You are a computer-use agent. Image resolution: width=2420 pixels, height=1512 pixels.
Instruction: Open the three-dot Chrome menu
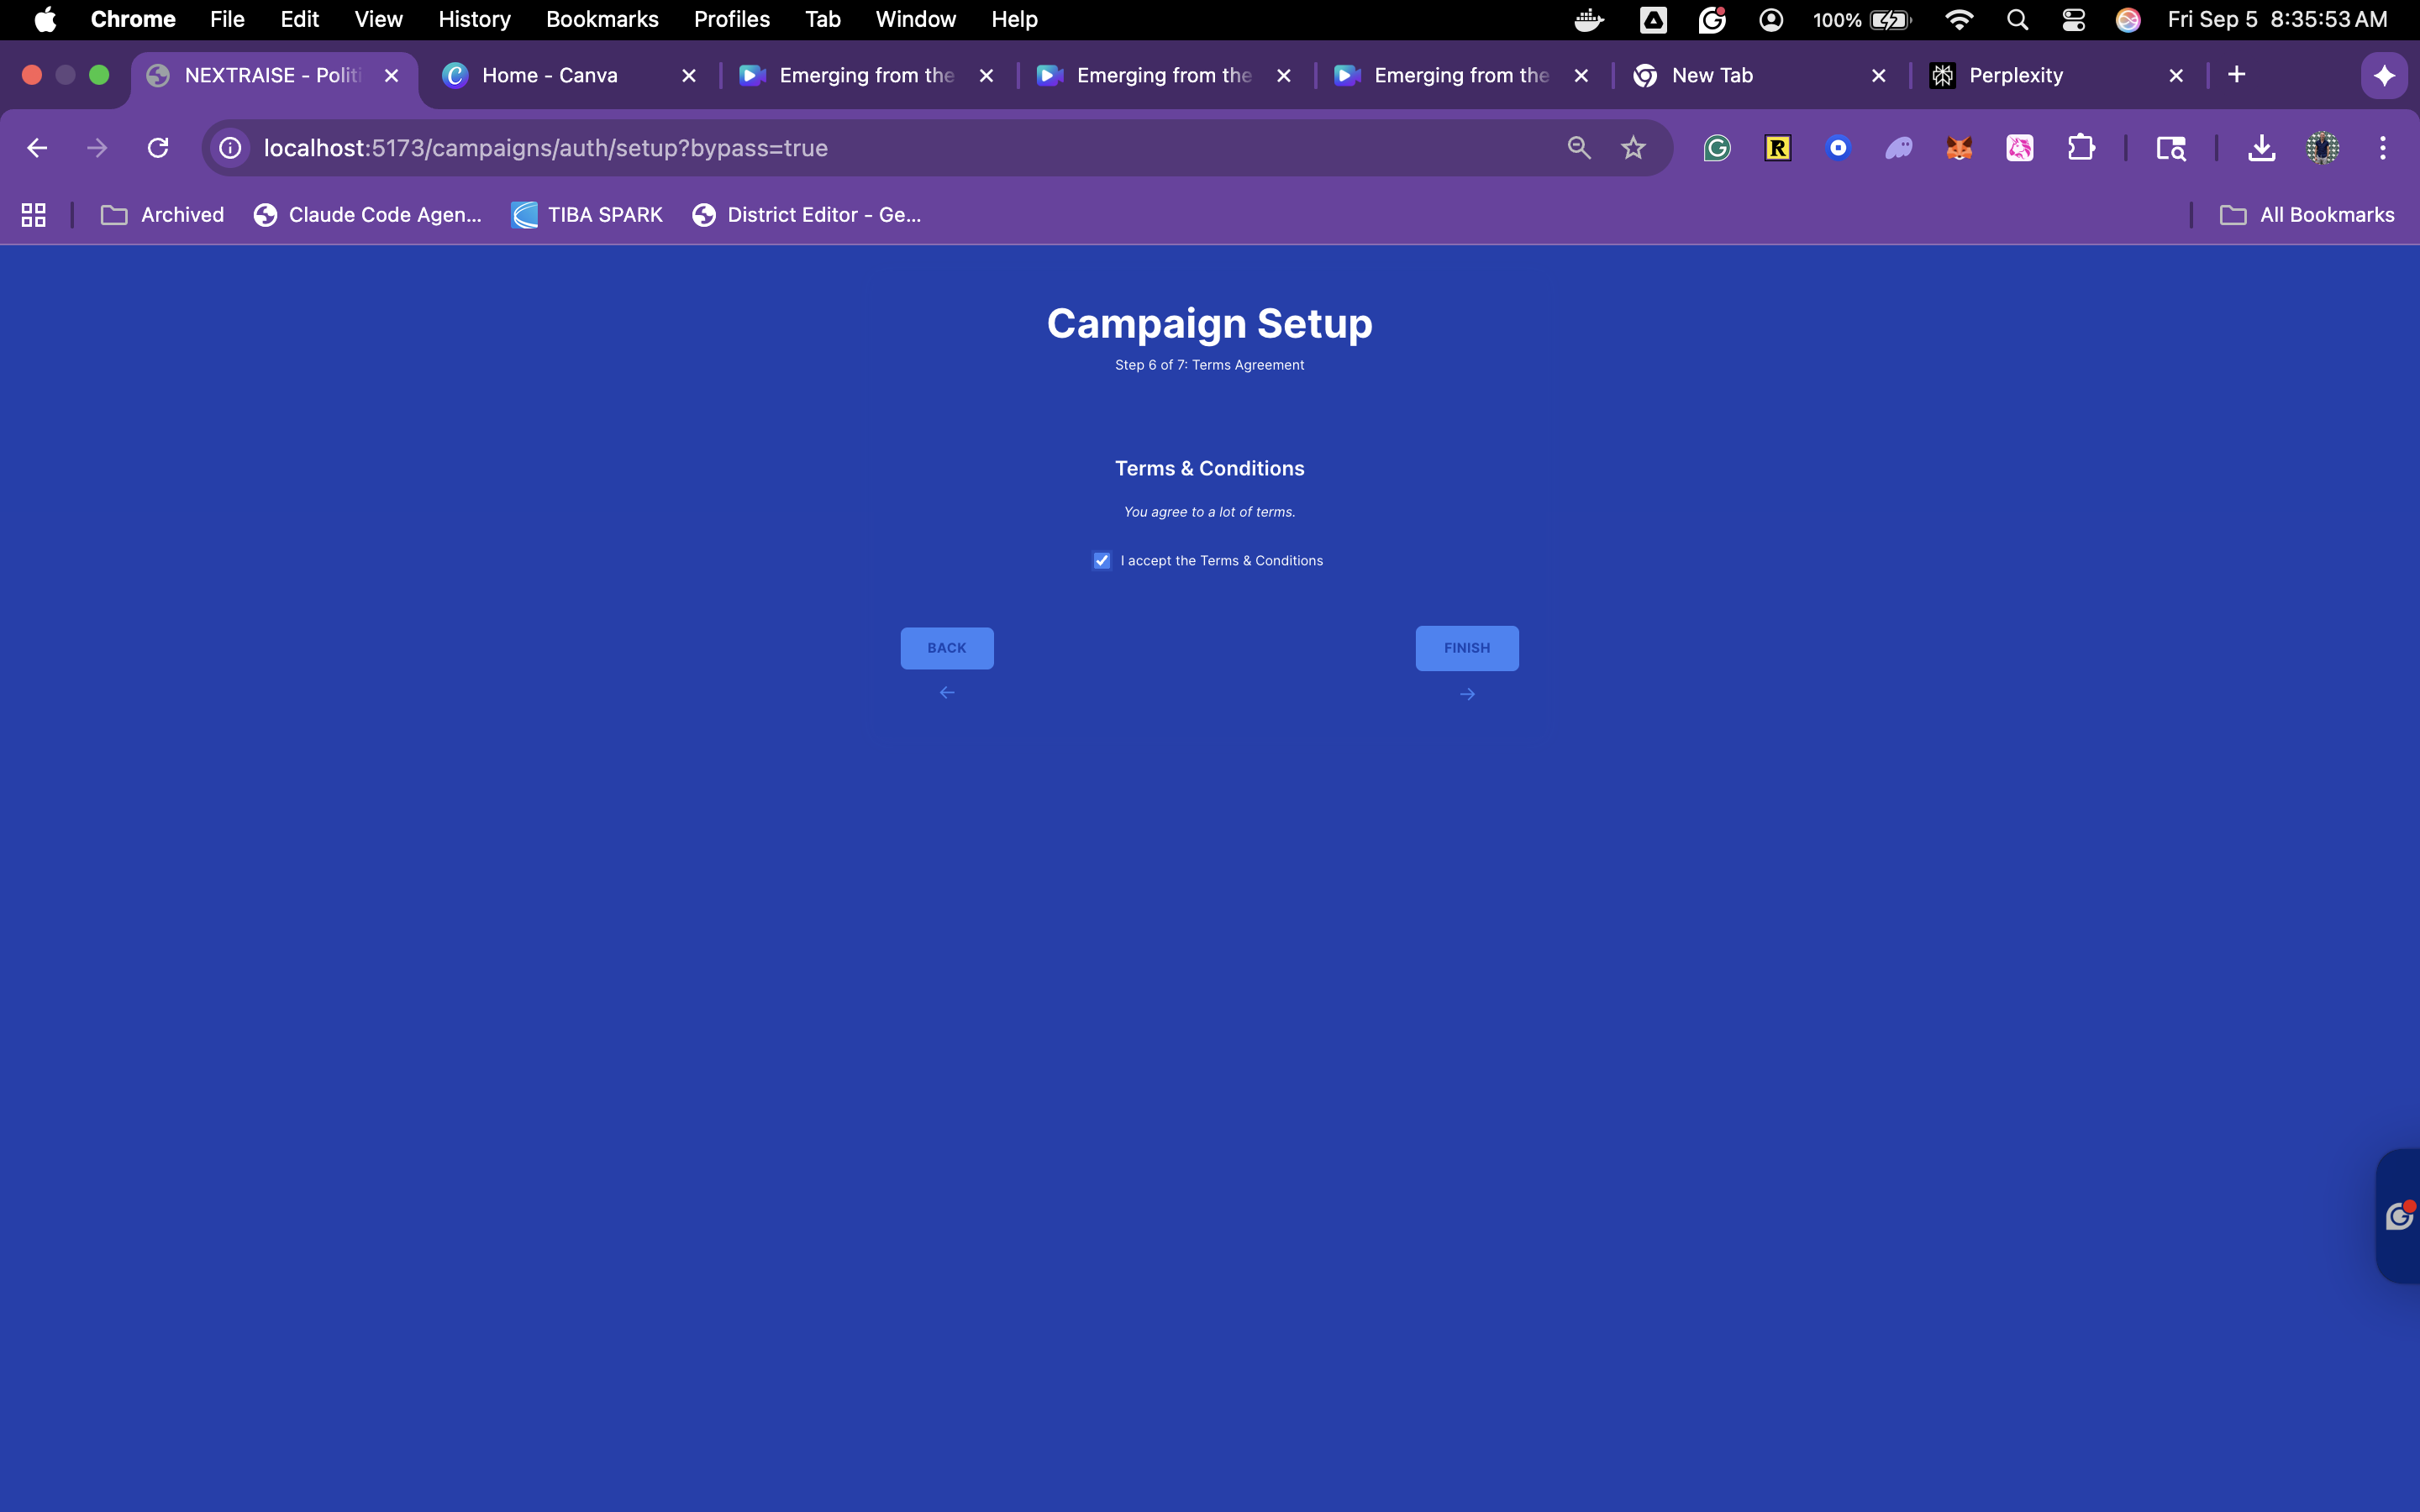[x=2383, y=148]
